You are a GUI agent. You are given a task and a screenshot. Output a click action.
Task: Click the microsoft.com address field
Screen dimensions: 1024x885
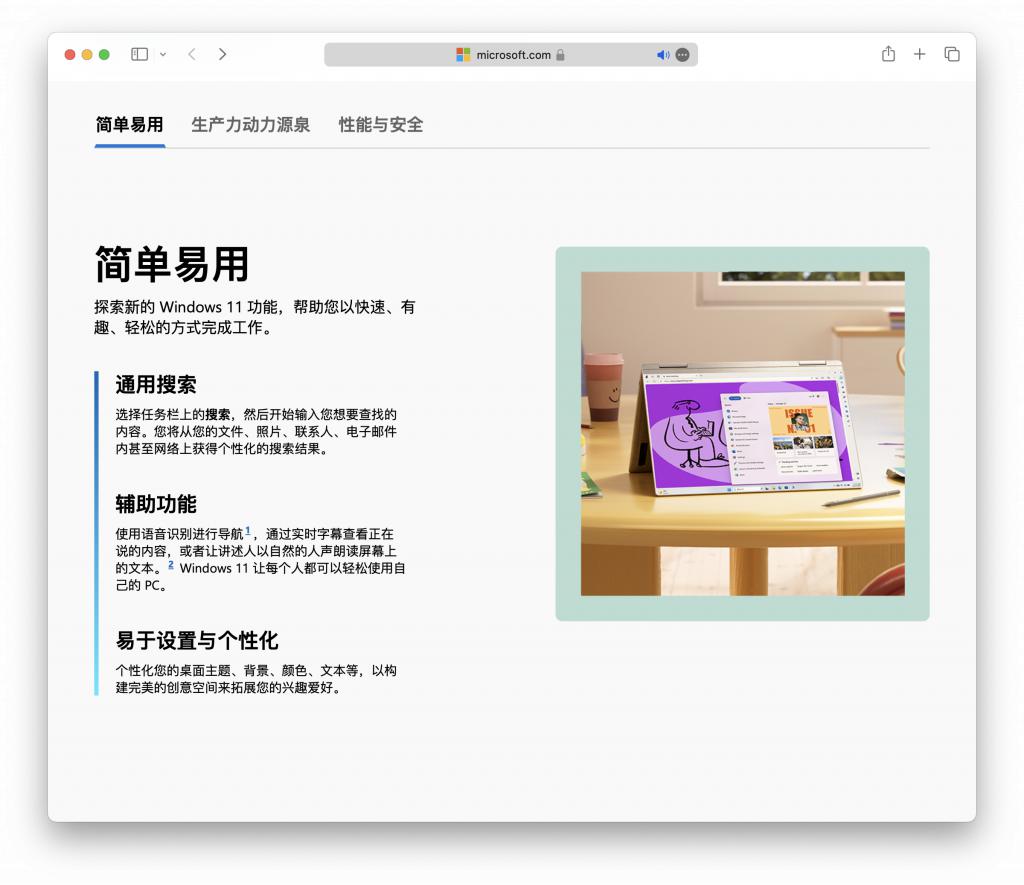pos(512,55)
